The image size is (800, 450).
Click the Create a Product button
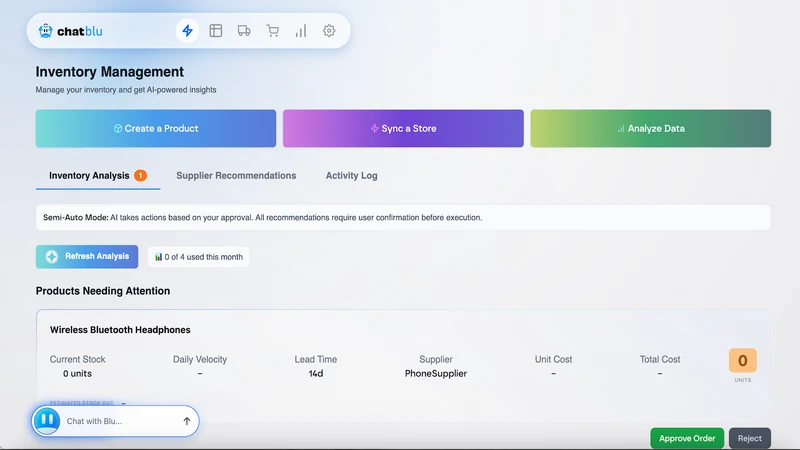[156, 129]
